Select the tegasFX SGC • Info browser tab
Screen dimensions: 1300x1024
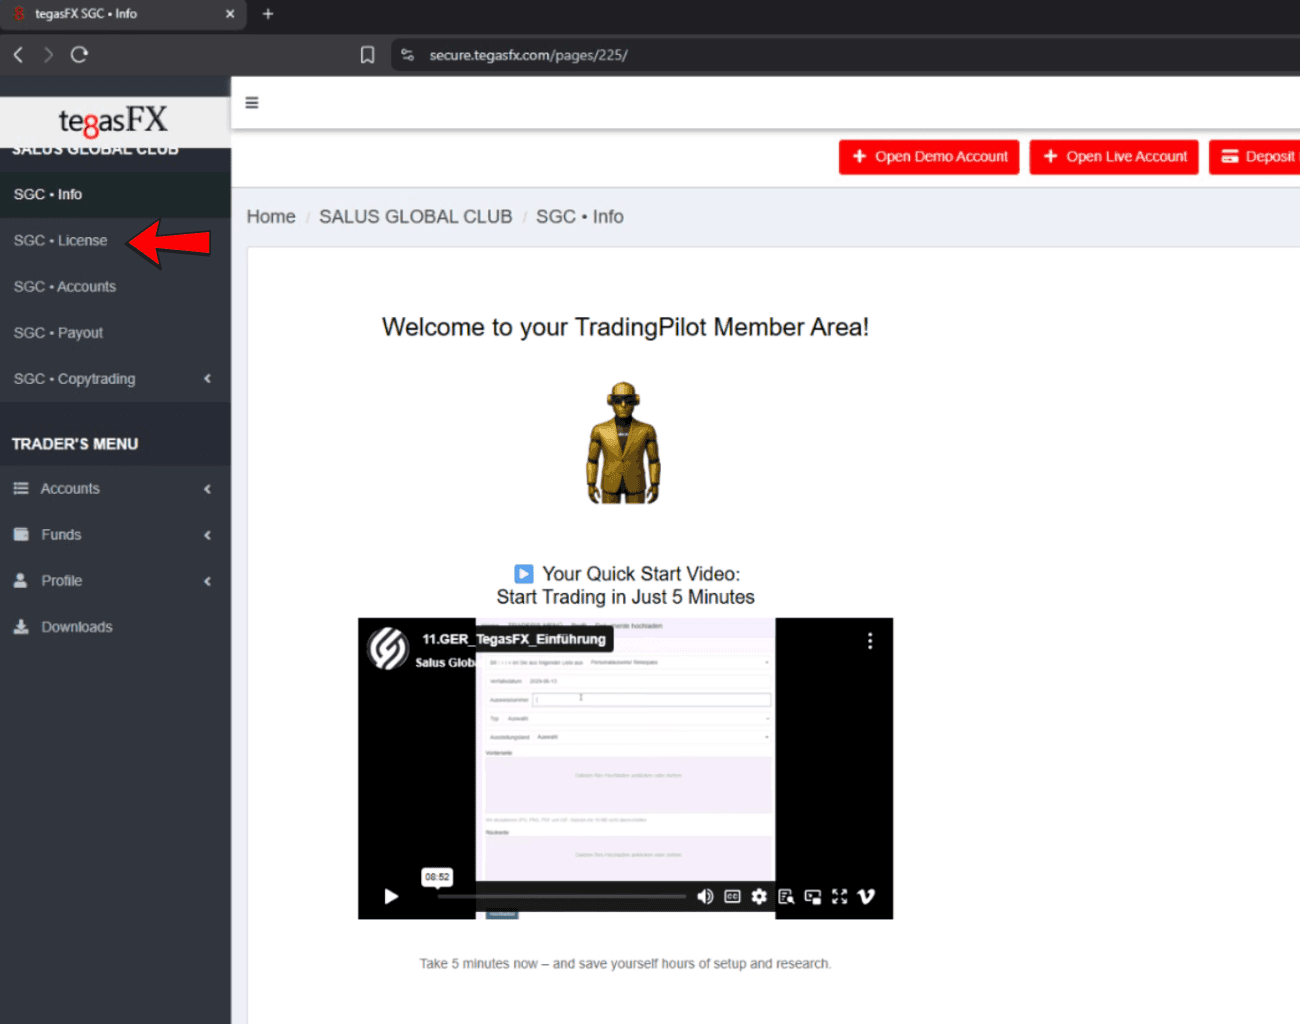click(122, 14)
